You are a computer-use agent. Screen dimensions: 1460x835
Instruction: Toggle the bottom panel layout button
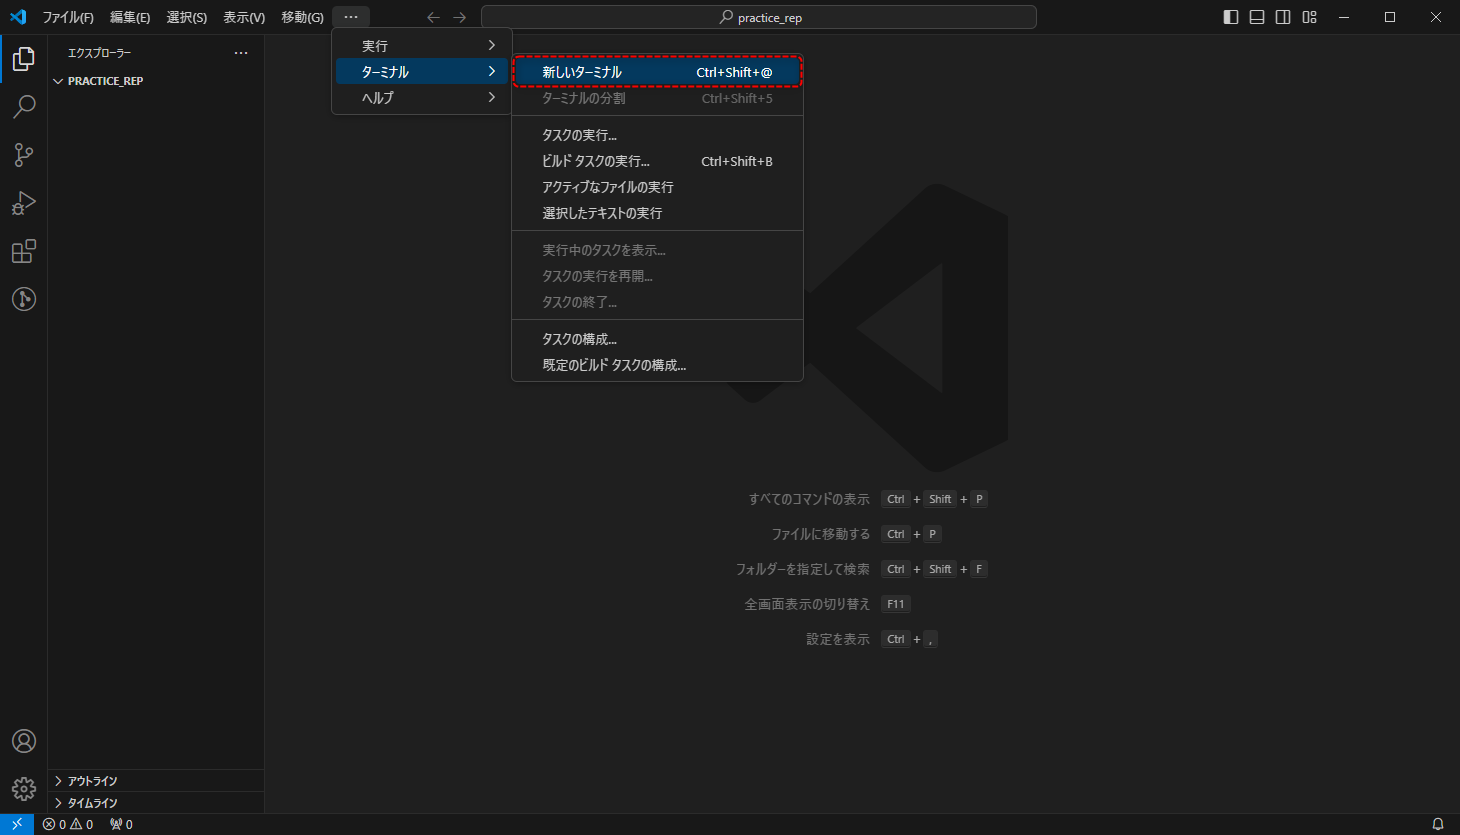coord(1257,17)
